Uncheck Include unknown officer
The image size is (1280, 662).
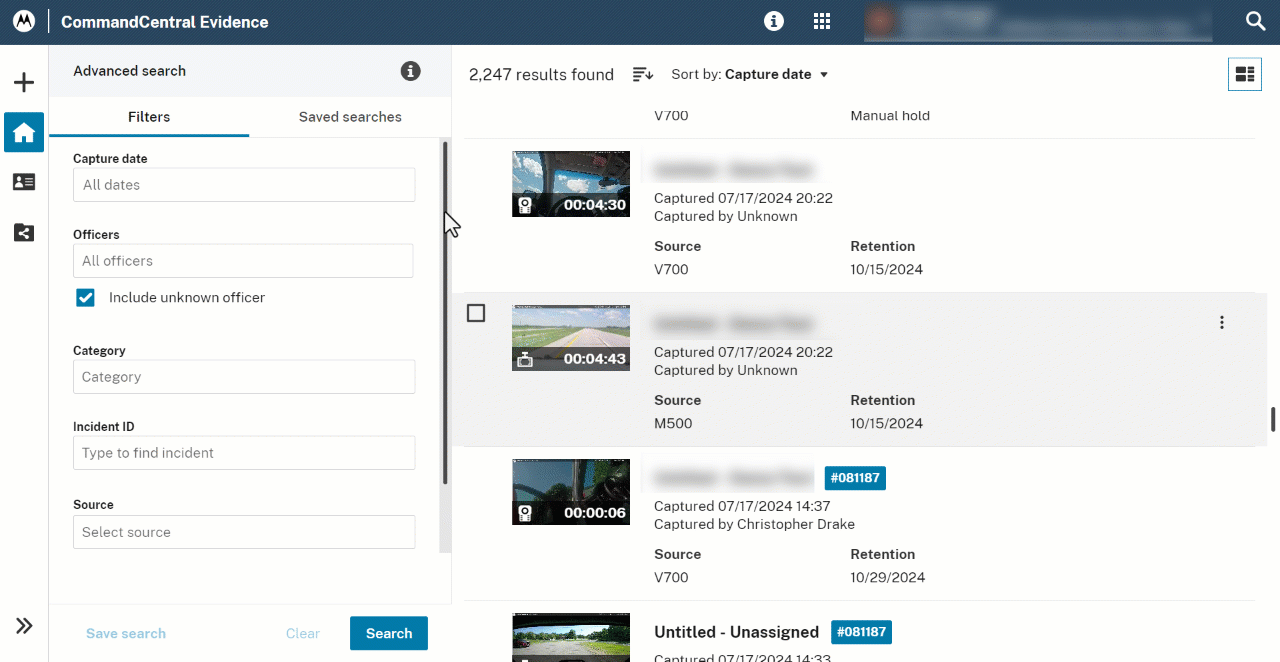pos(86,298)
